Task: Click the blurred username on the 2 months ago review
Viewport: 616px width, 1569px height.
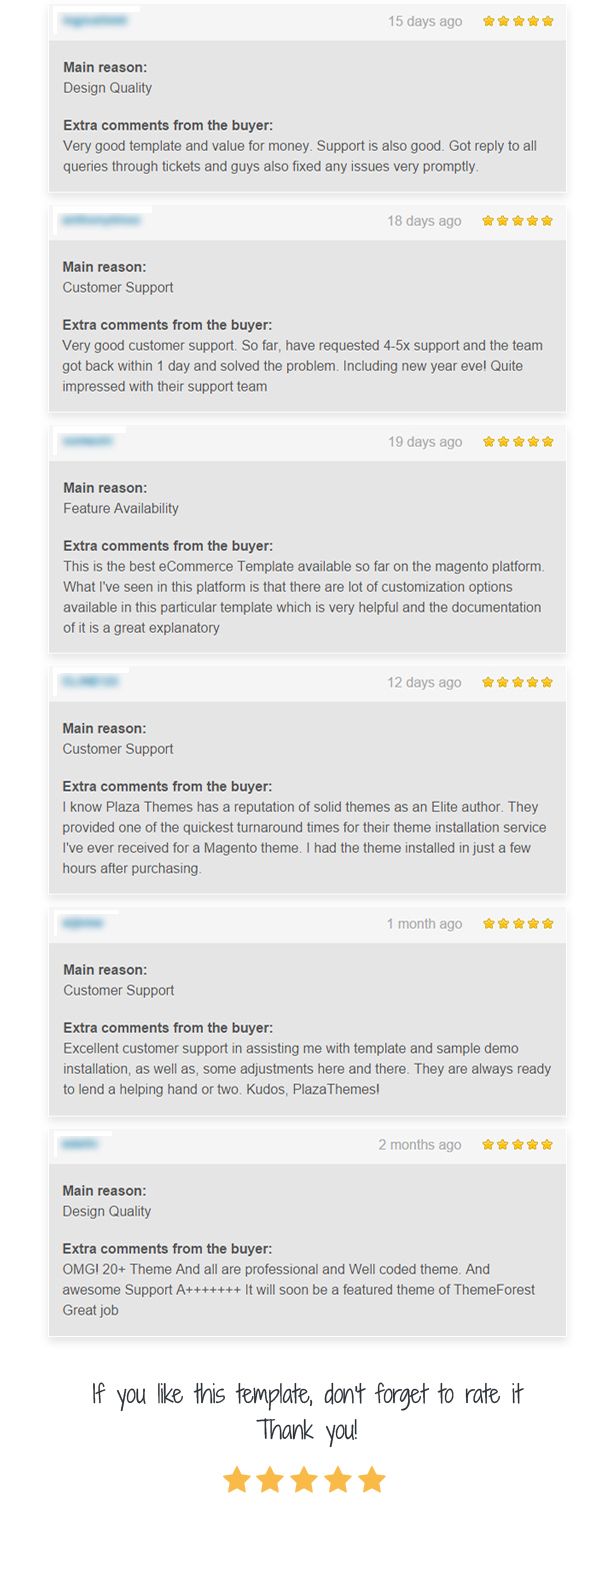Action: coord(80,1144)
